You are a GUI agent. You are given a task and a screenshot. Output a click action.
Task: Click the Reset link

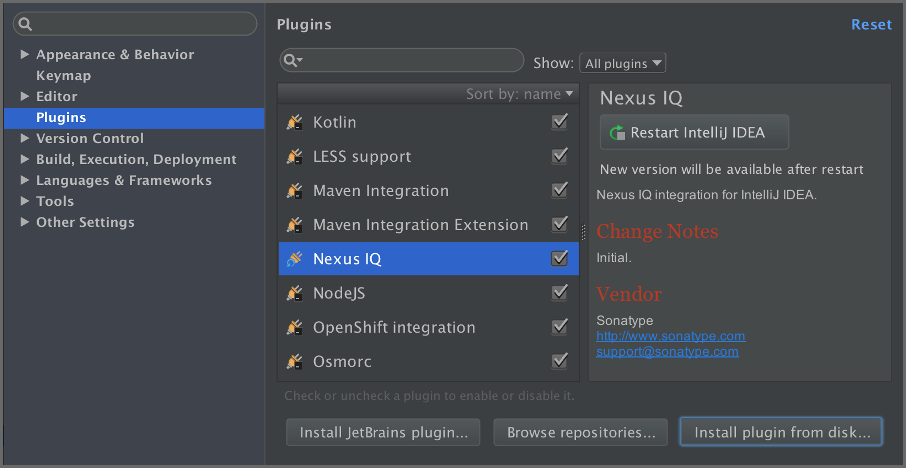click(871, 24)
